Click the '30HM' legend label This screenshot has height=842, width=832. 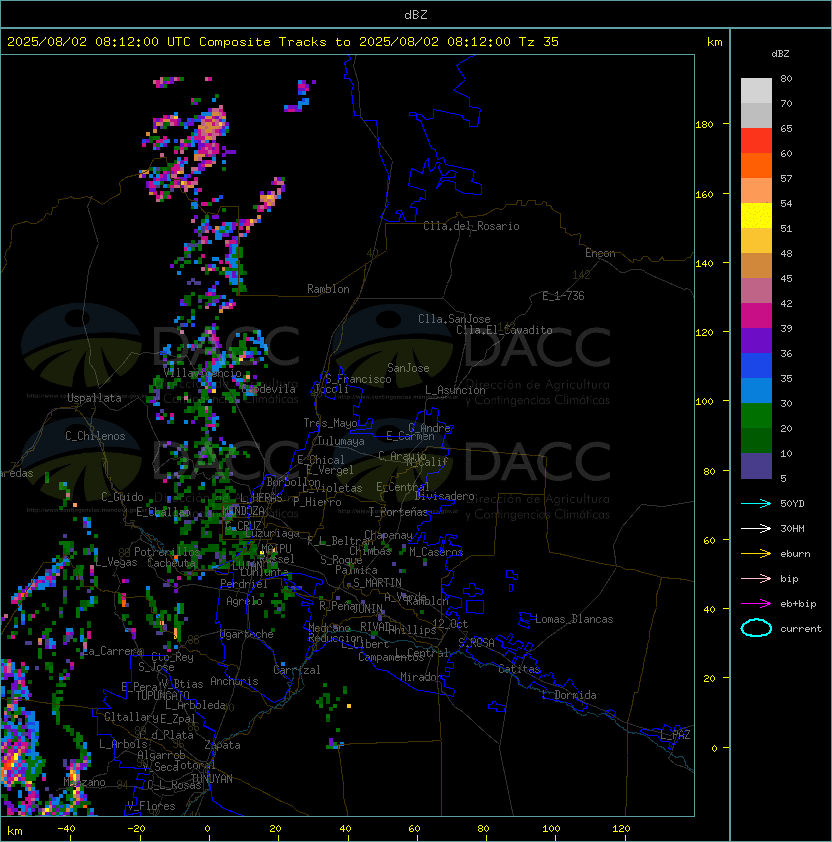click(x=792, y=529)
